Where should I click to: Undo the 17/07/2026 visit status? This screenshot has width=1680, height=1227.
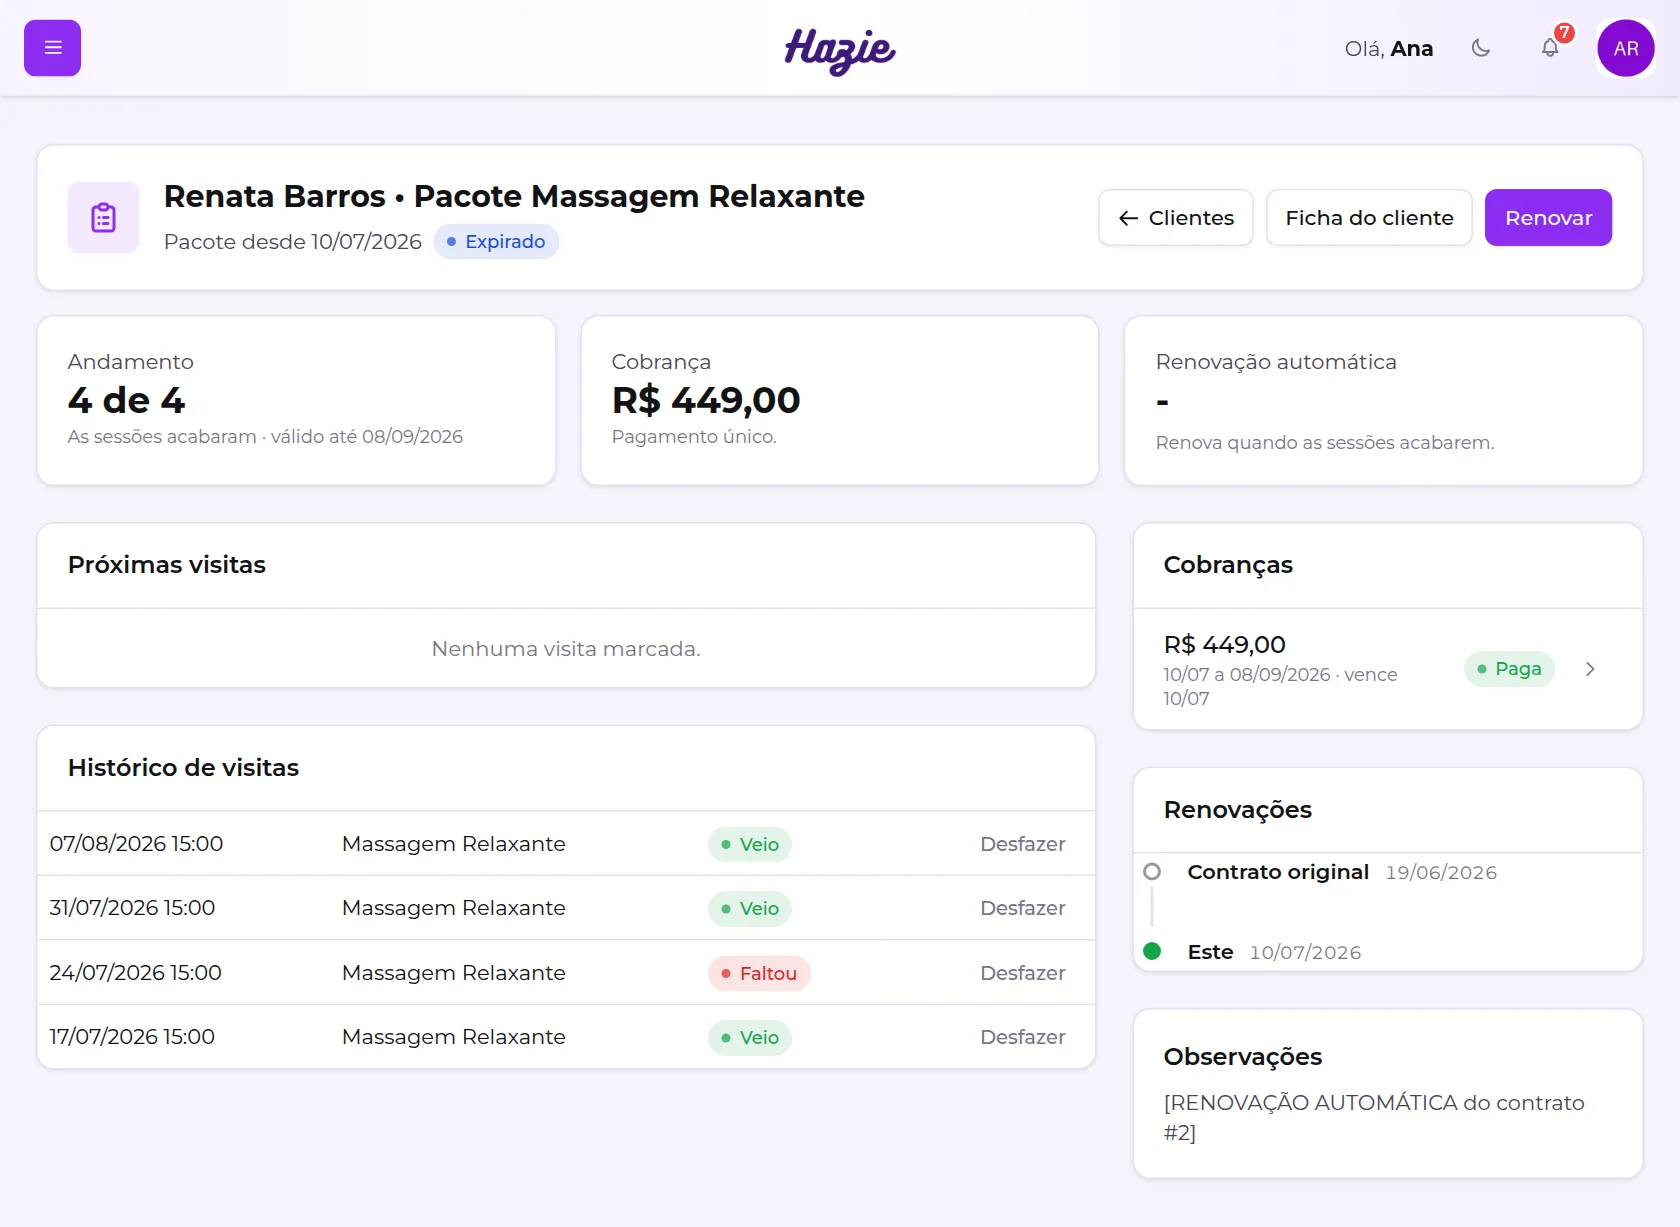coord(1022,1037)
